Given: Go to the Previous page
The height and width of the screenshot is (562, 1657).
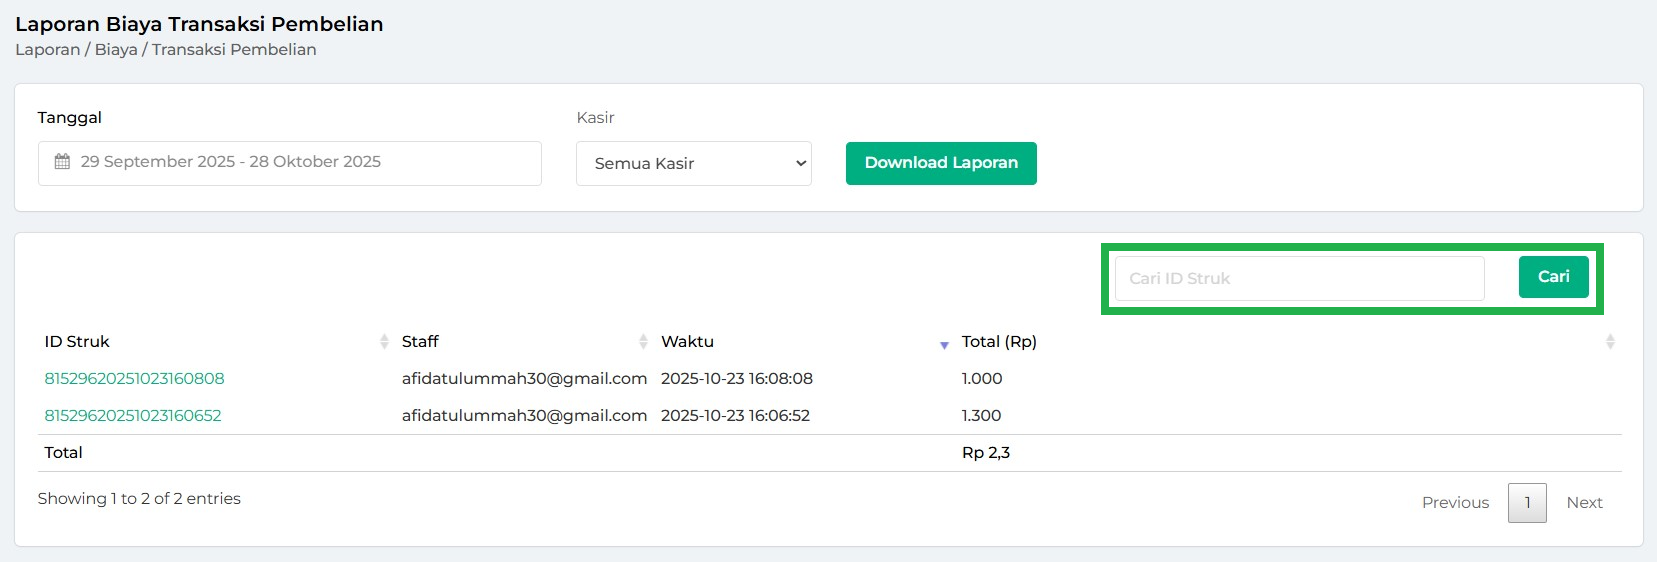Looking at the screenshot, I should click(x=1455, y=503).
